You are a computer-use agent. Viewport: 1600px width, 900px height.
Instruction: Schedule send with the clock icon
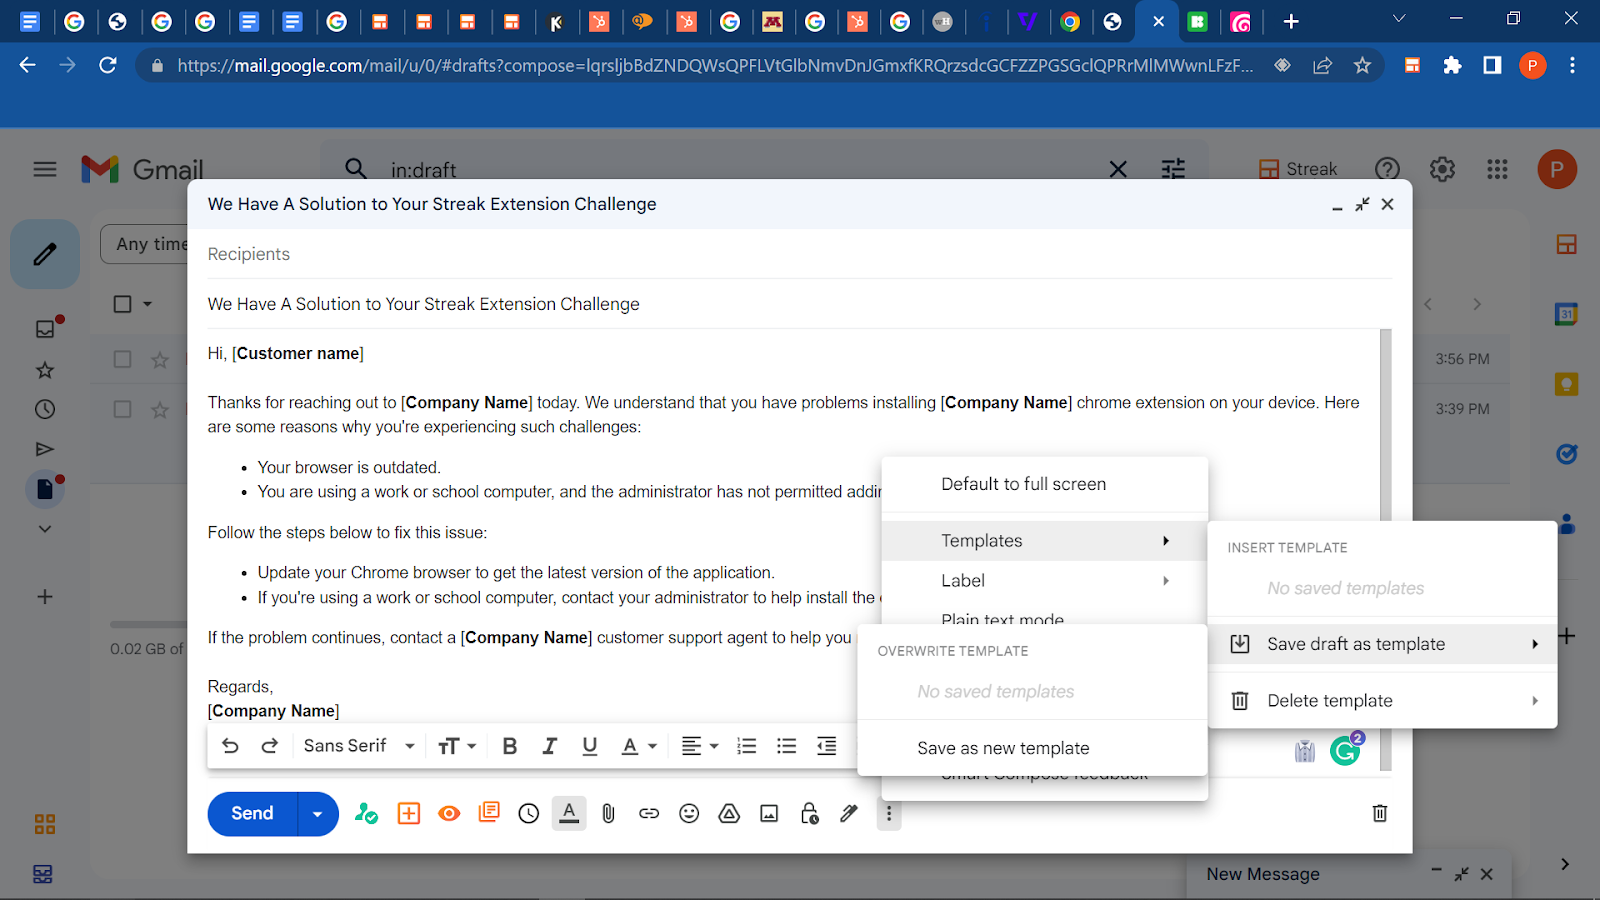tap(528, 813)
